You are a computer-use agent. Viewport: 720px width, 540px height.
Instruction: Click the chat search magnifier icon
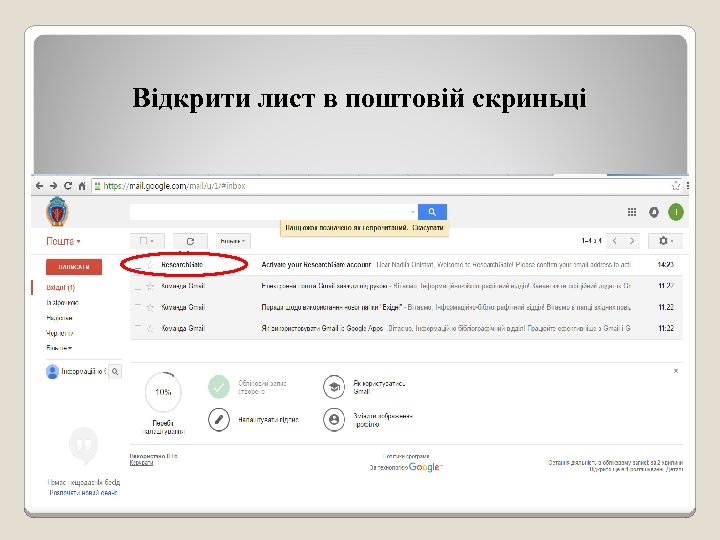point(115,371)
